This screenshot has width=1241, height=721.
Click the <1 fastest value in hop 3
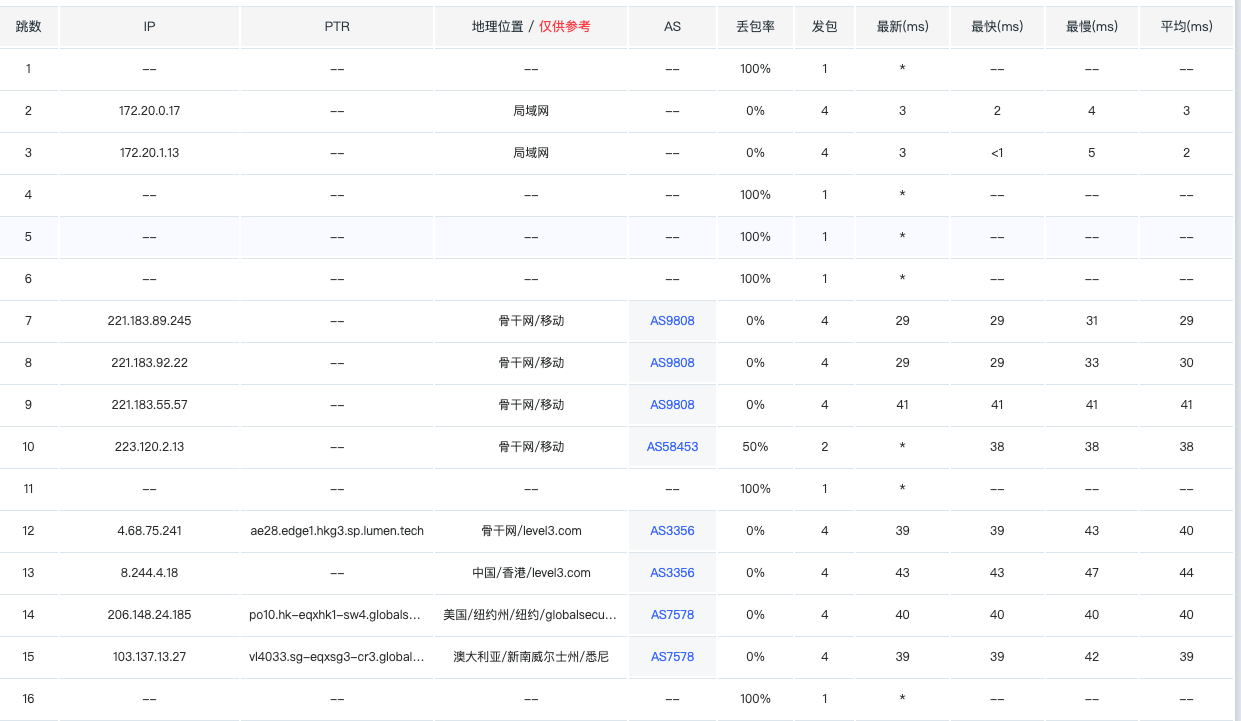click(x=997, y=153)
